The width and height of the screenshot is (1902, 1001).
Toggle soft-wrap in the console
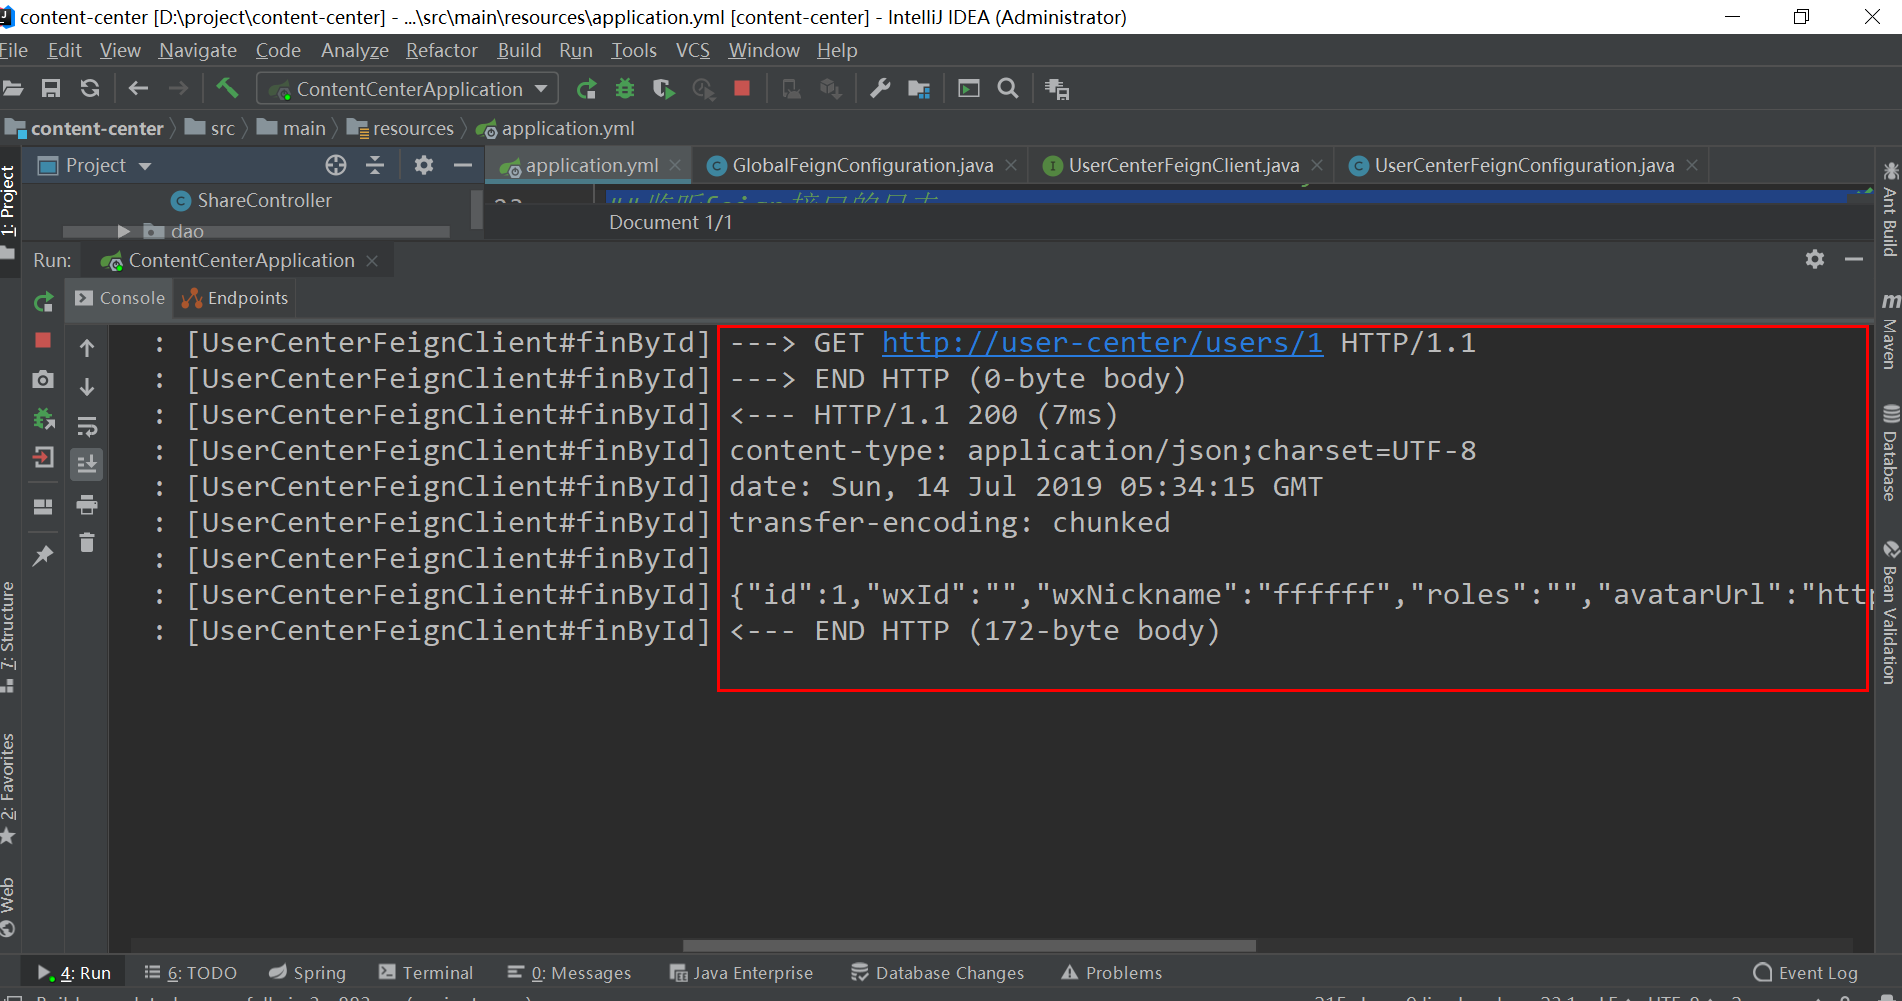87,426
